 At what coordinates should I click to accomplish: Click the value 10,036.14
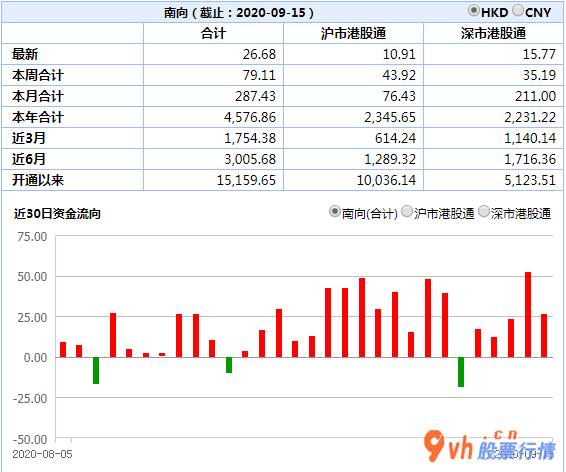tap(386, 180)
